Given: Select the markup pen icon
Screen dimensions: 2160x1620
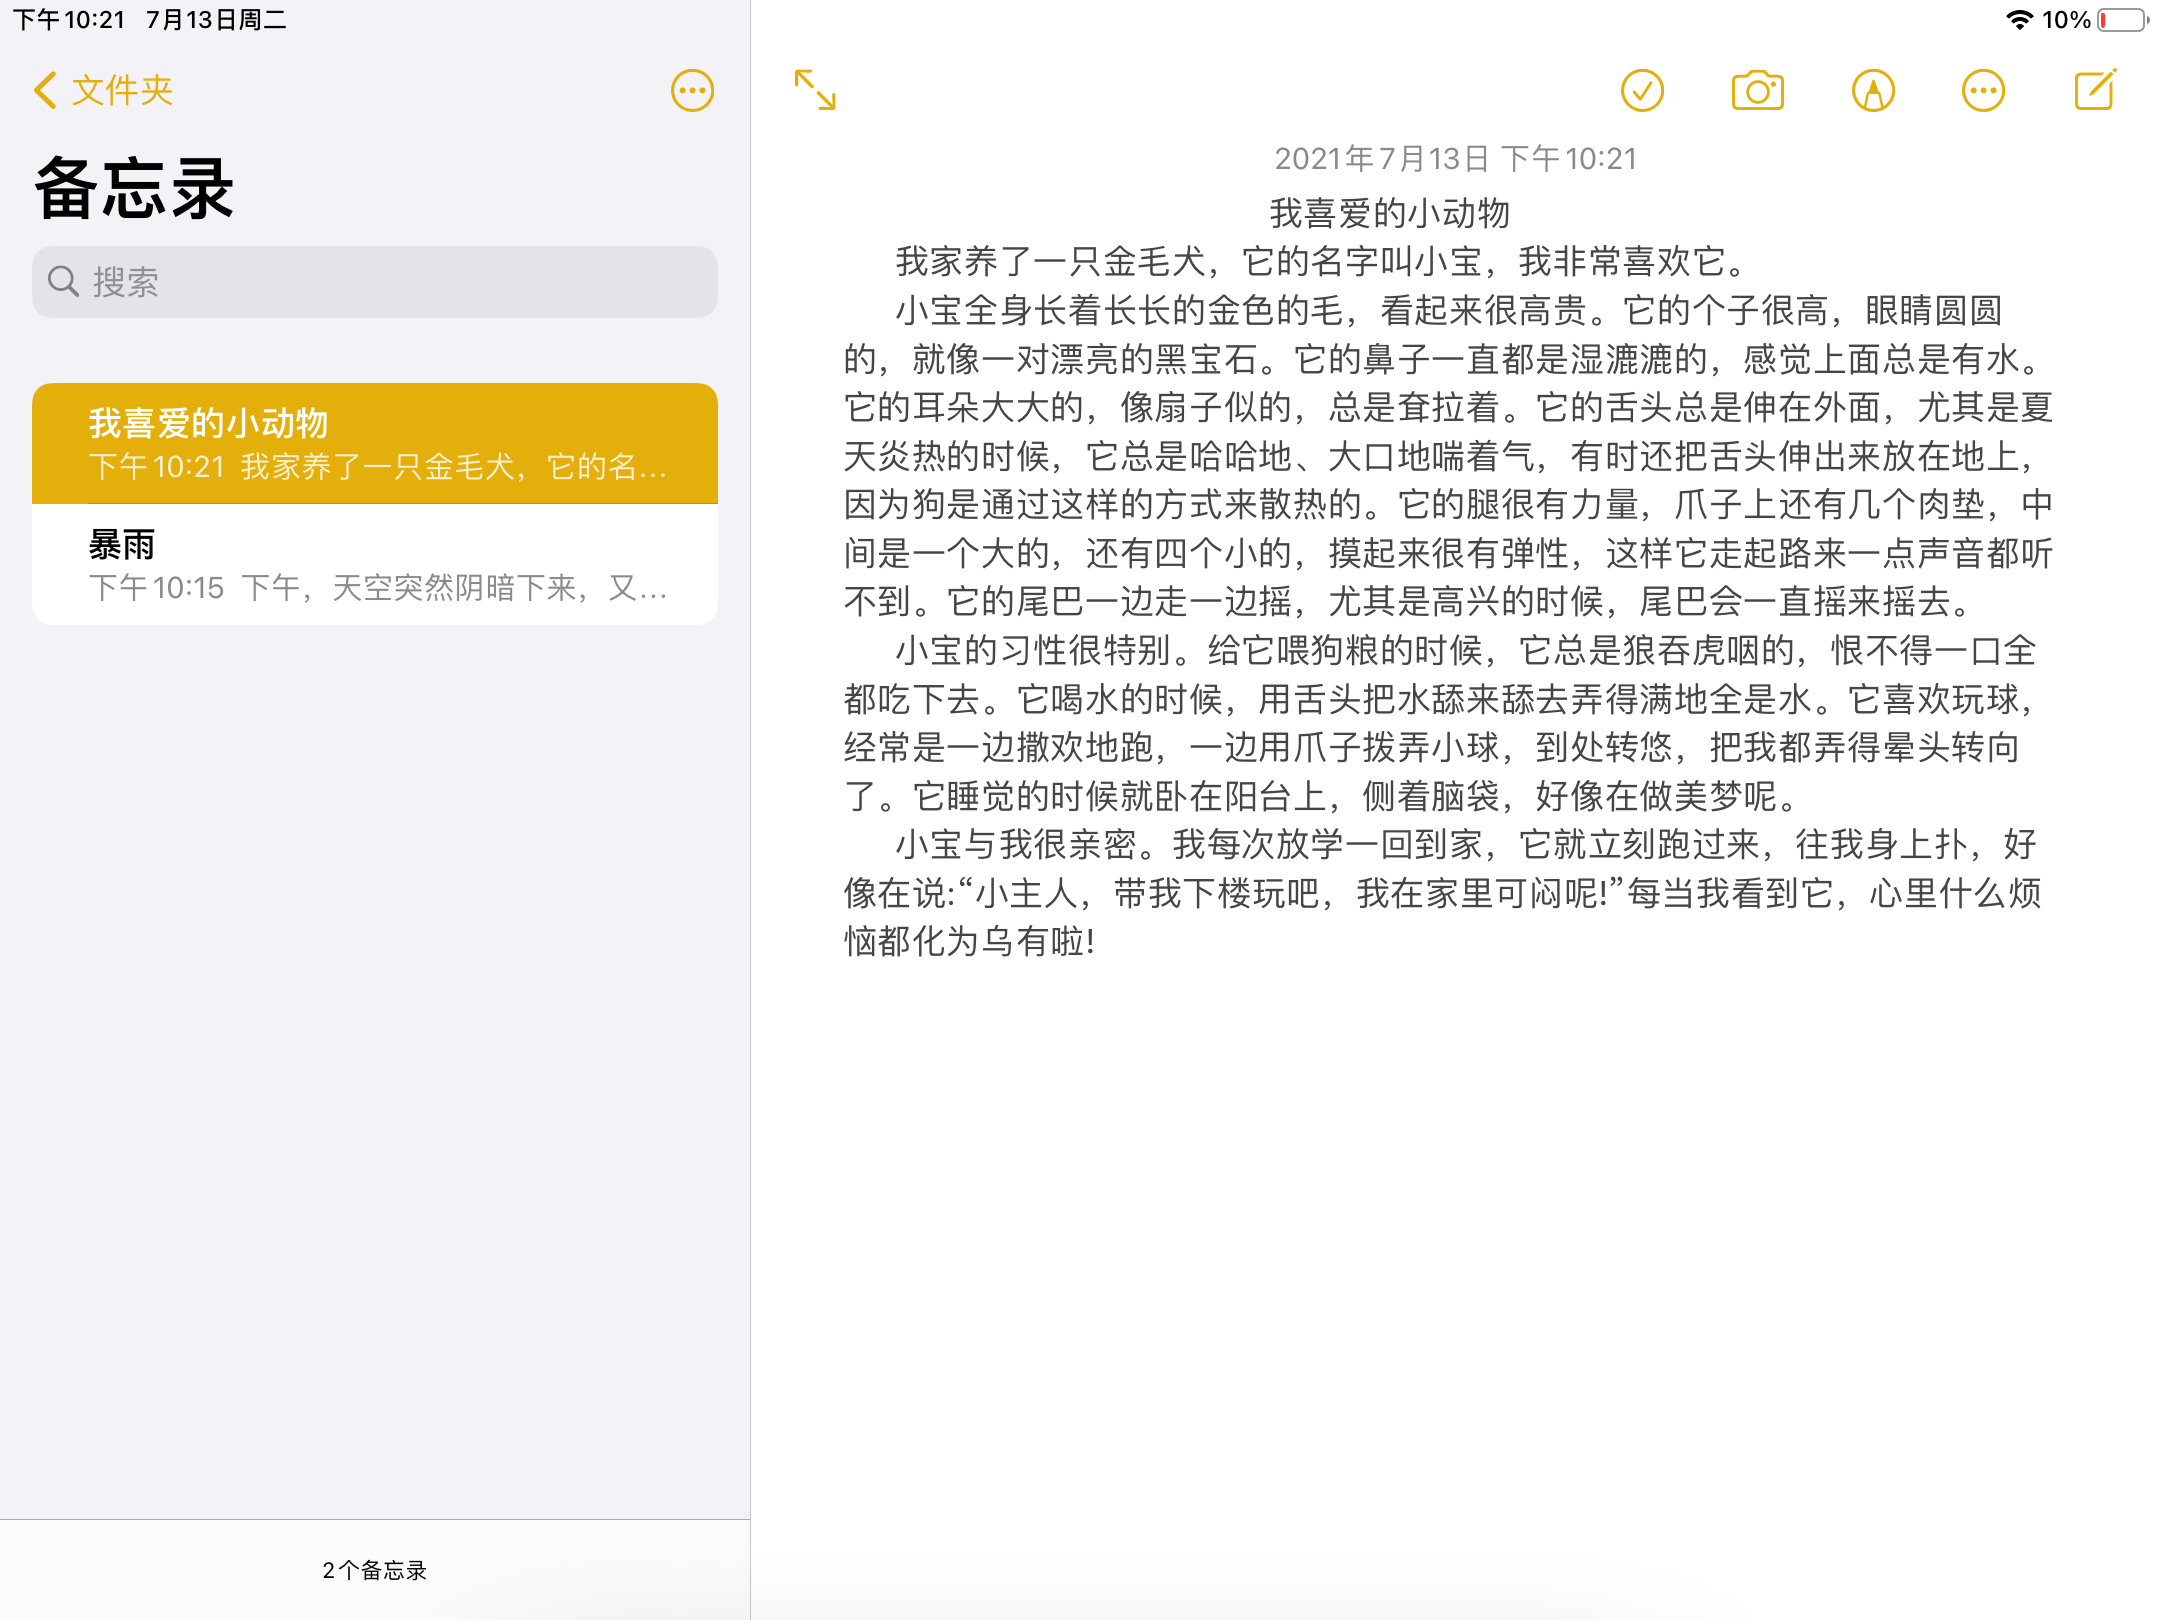Looking at the screenshot, I should click(1873, 91).
